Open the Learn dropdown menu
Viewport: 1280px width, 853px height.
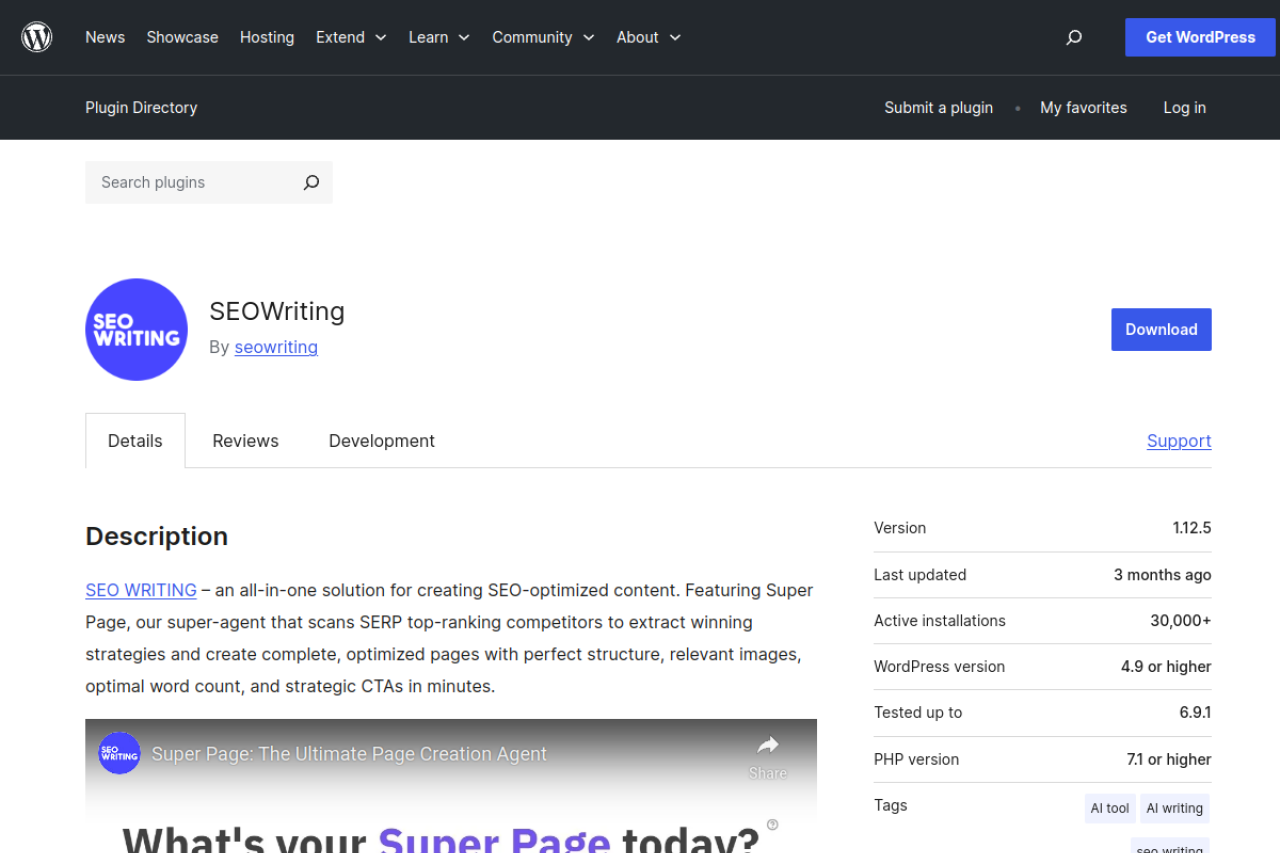438,37
